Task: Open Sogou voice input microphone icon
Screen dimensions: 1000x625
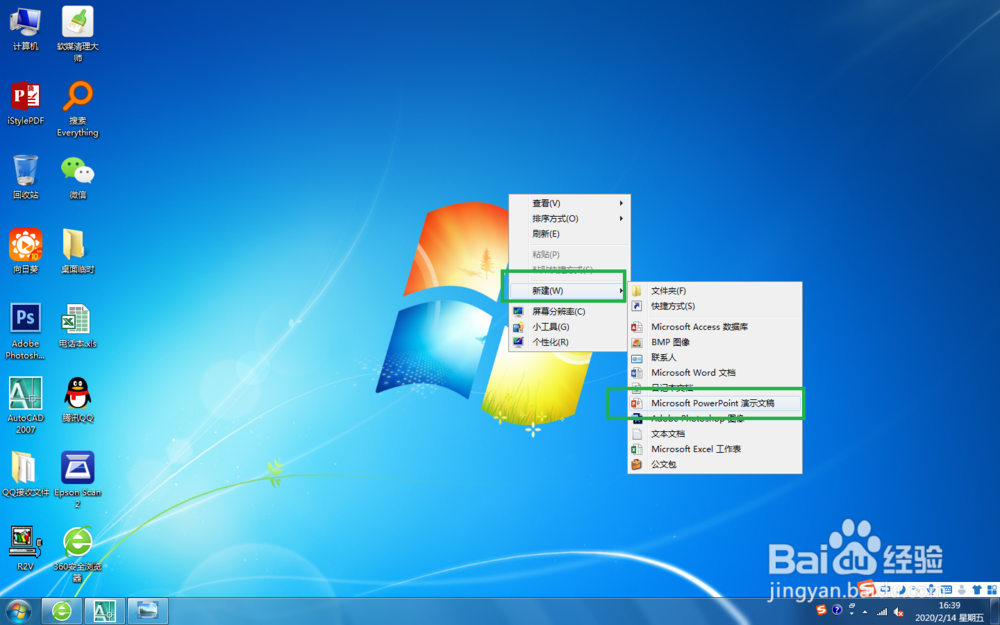Action: pos(931,590)
